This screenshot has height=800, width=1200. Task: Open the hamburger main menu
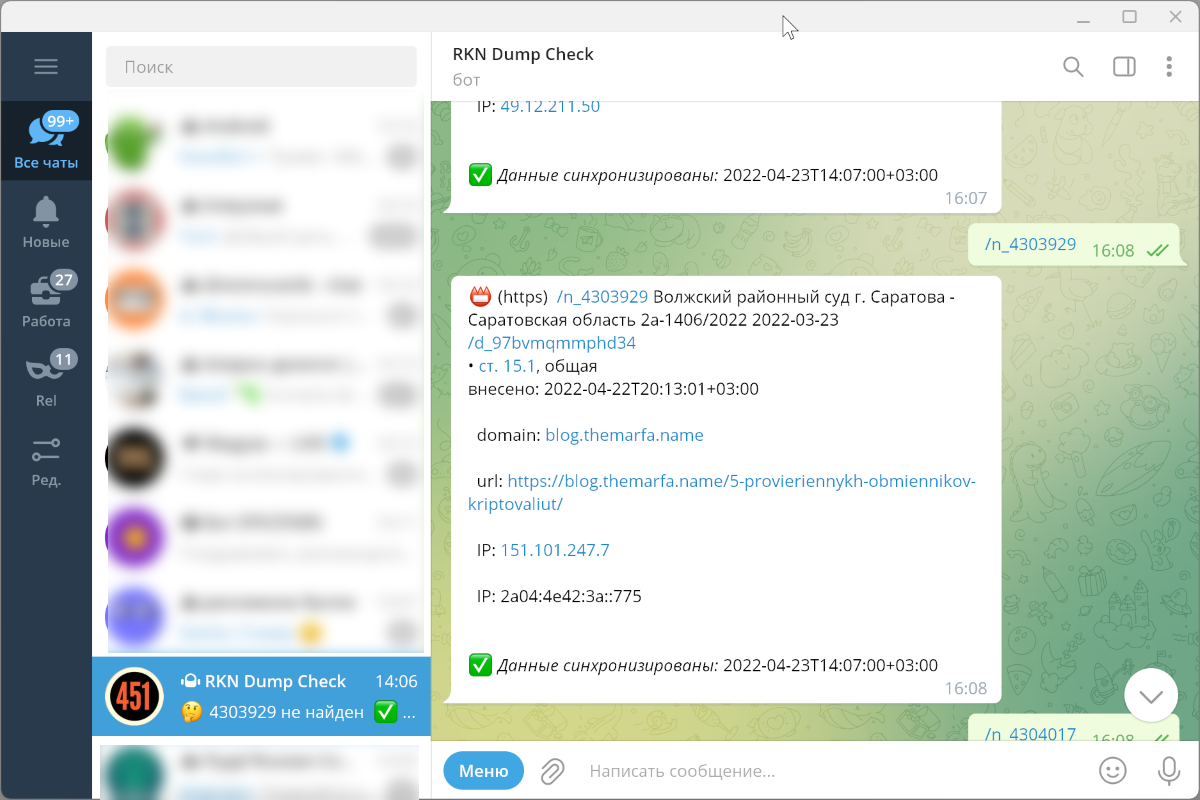pos(46,67)
